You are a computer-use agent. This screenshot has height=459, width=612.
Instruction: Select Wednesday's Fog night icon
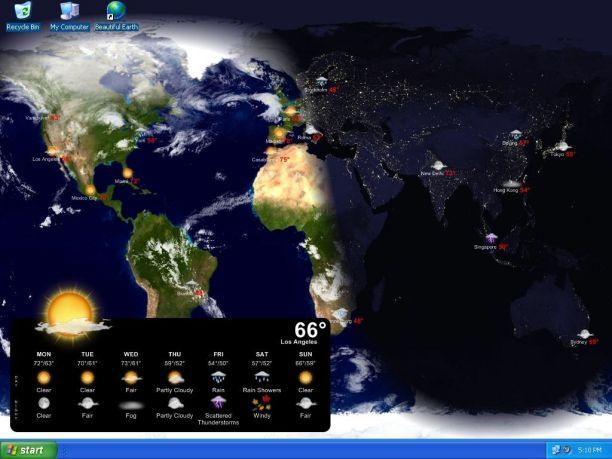tap(131, 405)
